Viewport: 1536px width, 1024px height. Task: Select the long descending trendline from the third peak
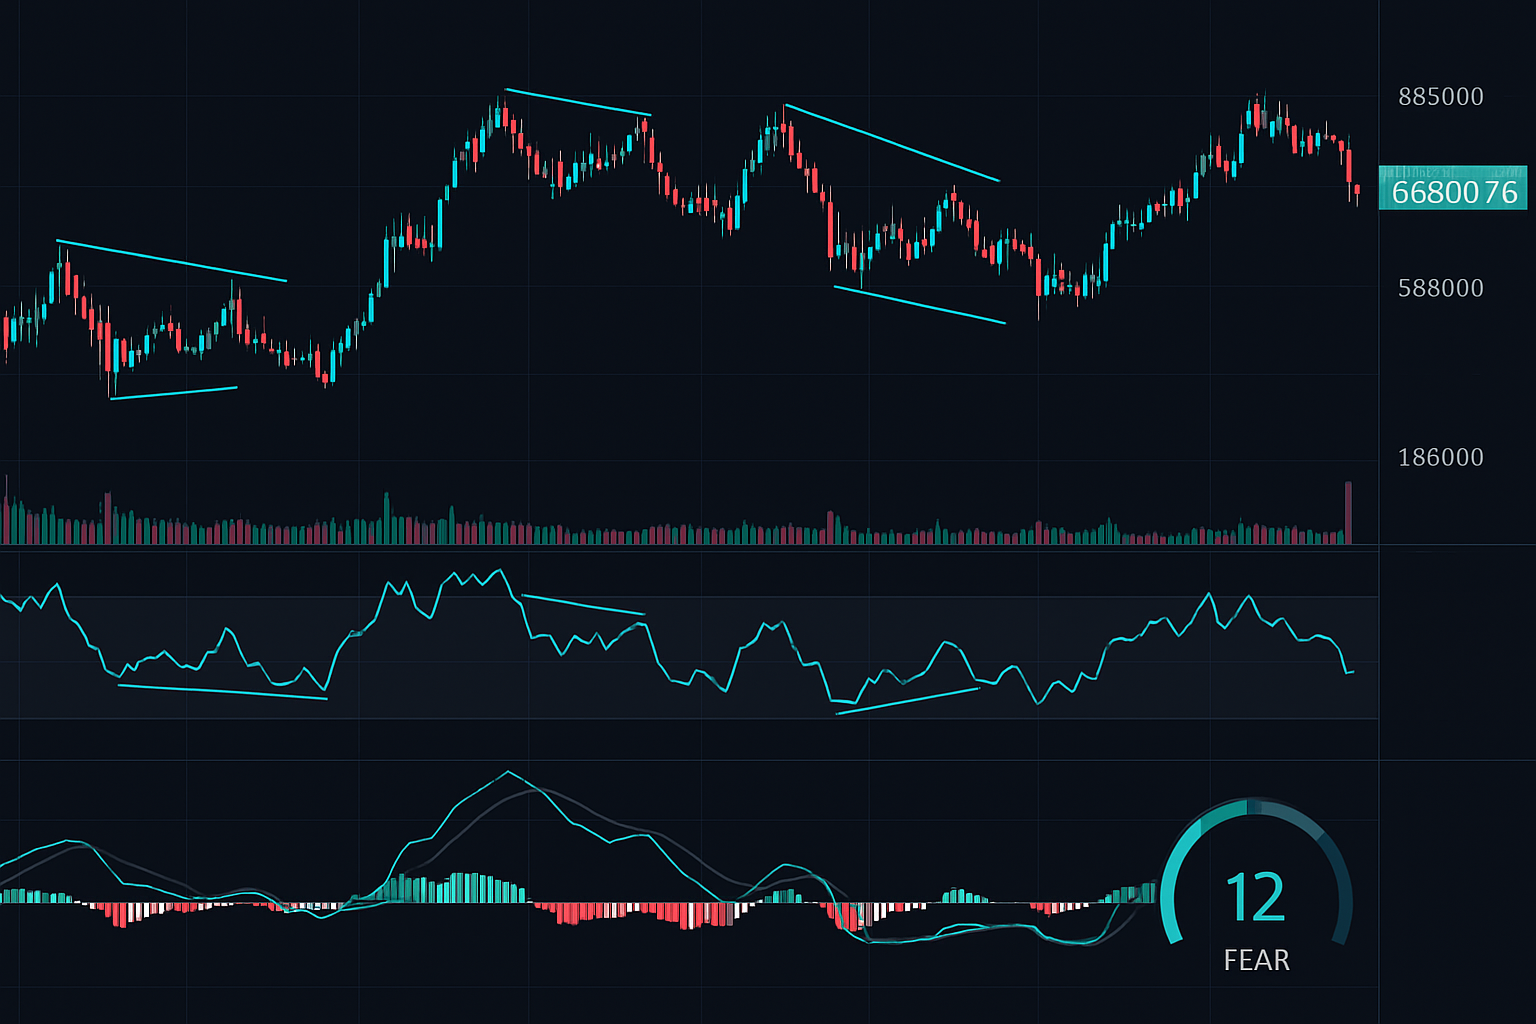[892, 143]
